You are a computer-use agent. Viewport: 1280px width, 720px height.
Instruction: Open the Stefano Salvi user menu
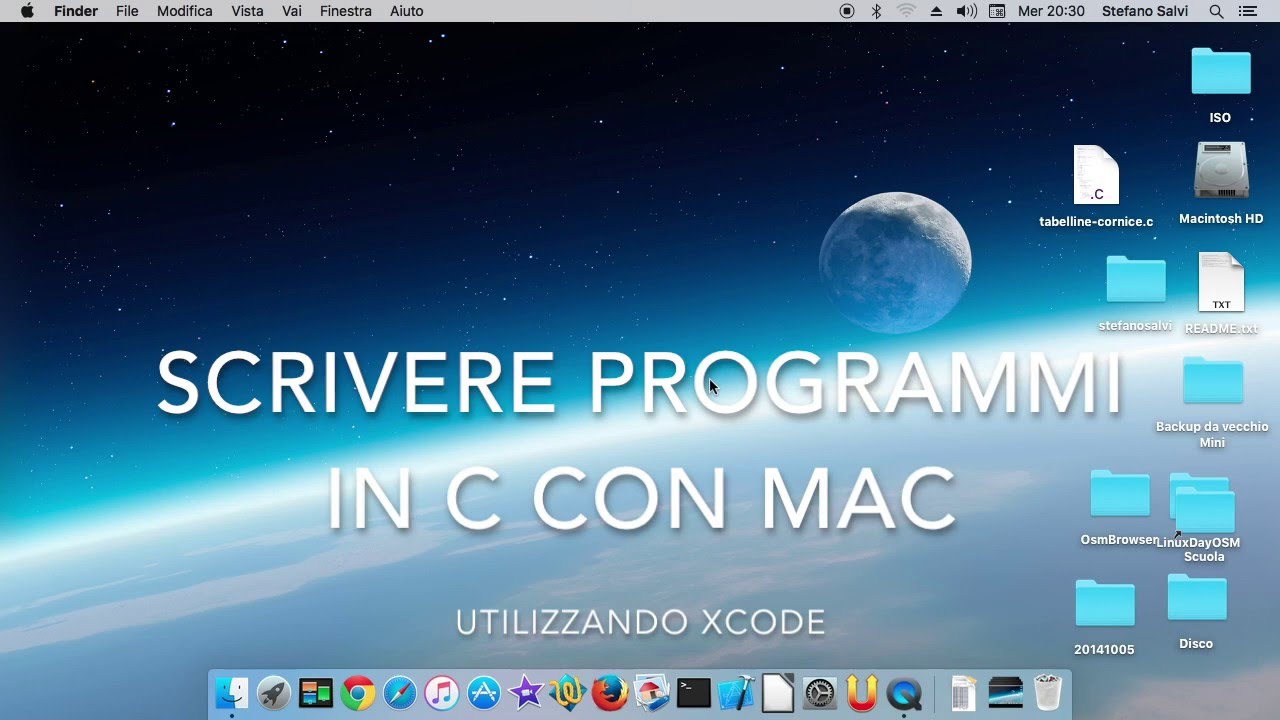[x=1145, y=11]
